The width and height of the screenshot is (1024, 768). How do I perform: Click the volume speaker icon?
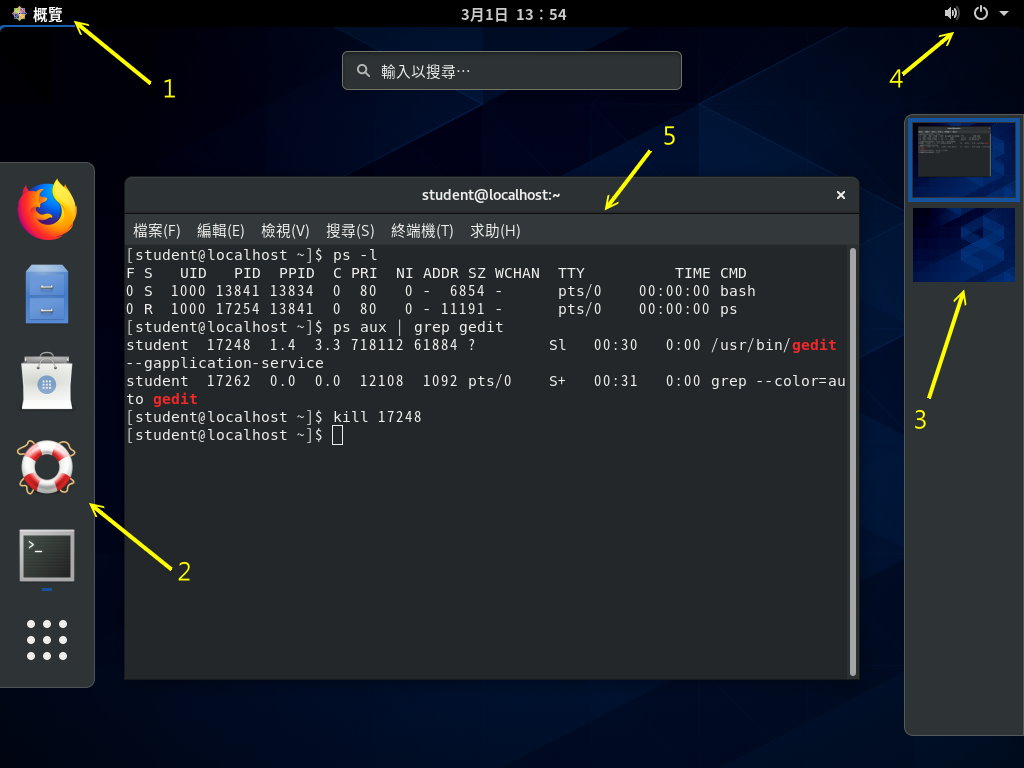click(951, 13)
